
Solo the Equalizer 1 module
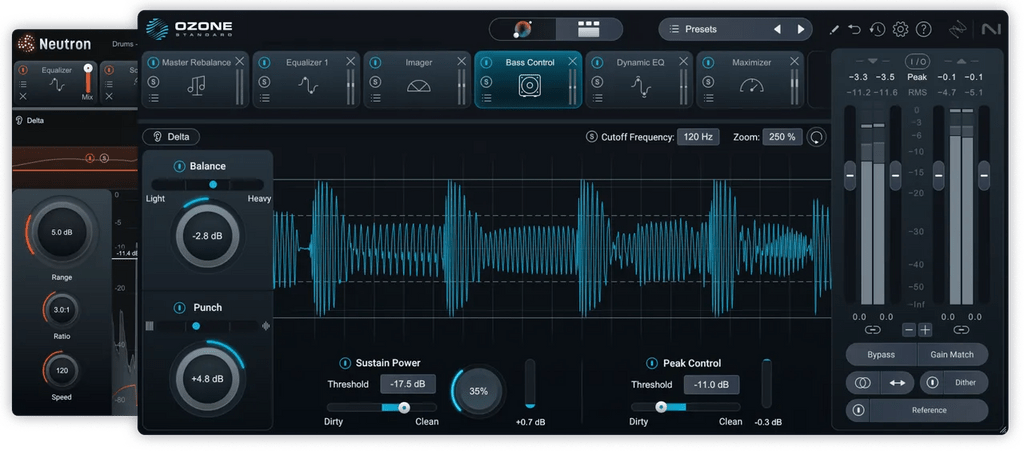click(264, 82)
